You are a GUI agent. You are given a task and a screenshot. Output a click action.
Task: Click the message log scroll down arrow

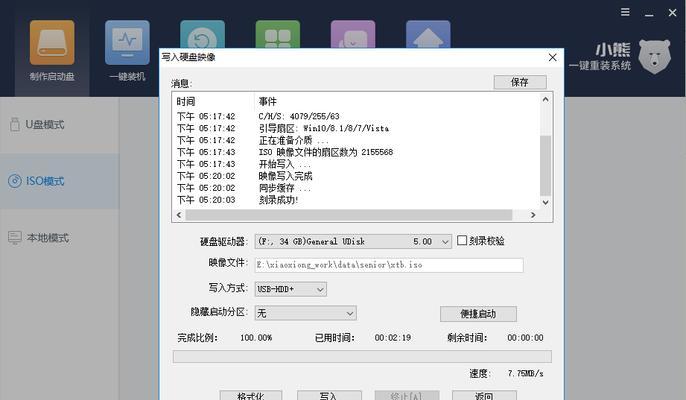coord(546,202)
